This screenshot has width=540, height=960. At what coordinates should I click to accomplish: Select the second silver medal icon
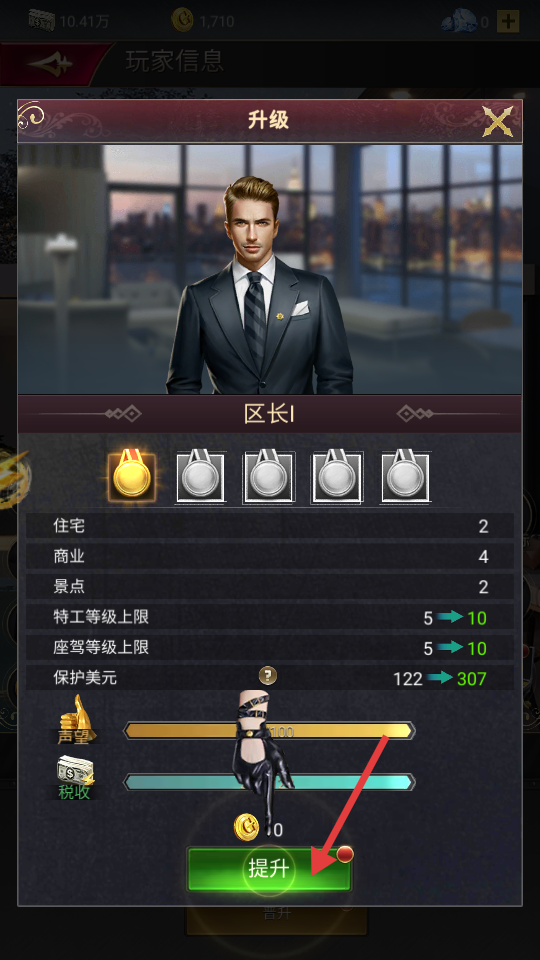[200, 476]
